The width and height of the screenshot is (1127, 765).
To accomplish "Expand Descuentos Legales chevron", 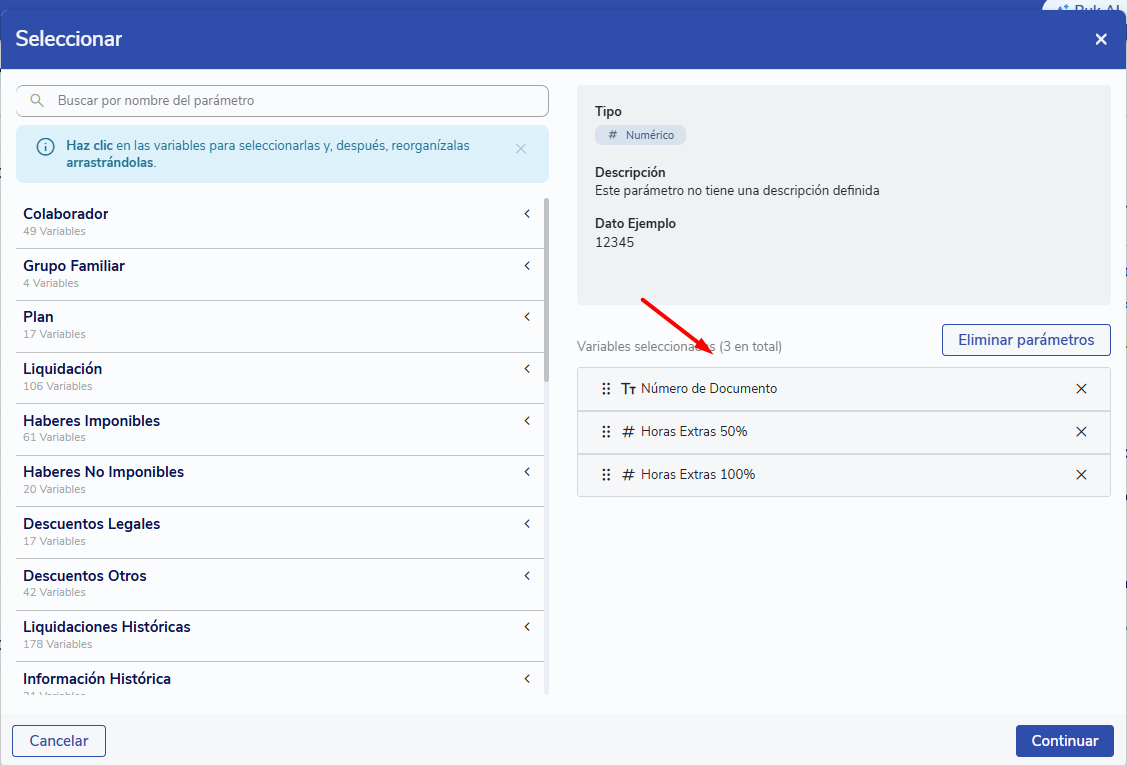I will 527,523.
